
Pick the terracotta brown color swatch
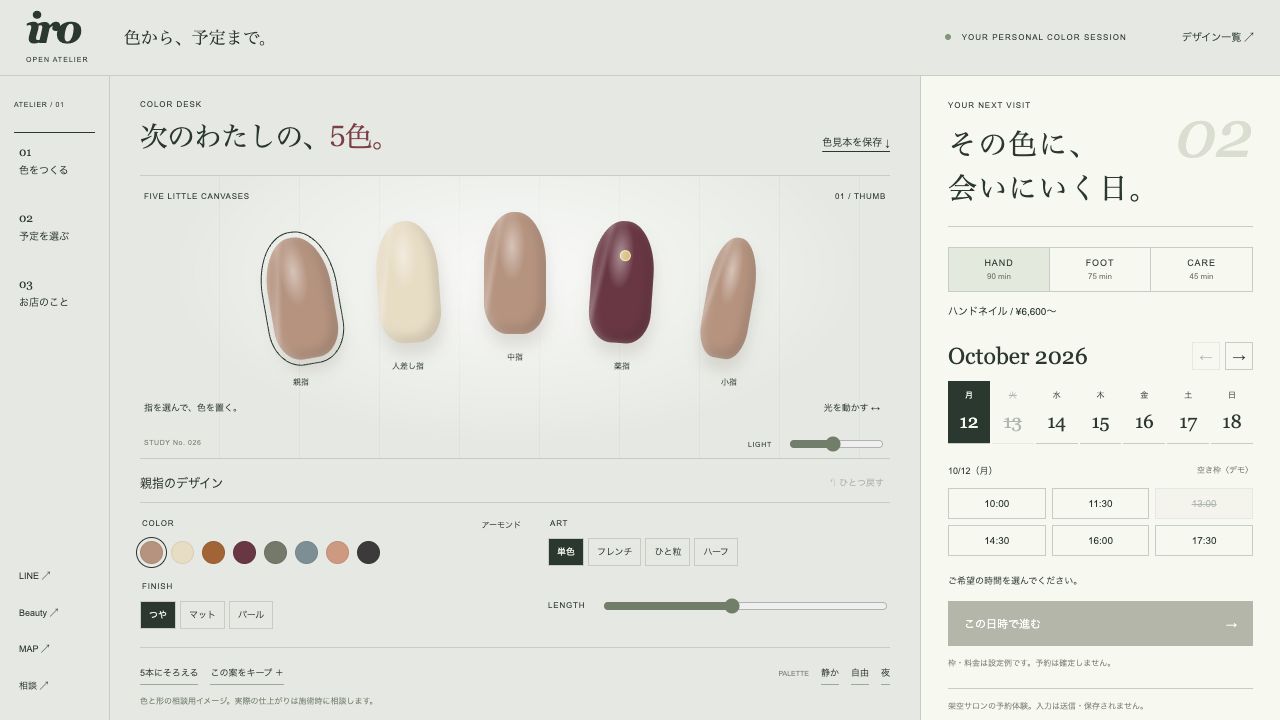pos(213,552)
